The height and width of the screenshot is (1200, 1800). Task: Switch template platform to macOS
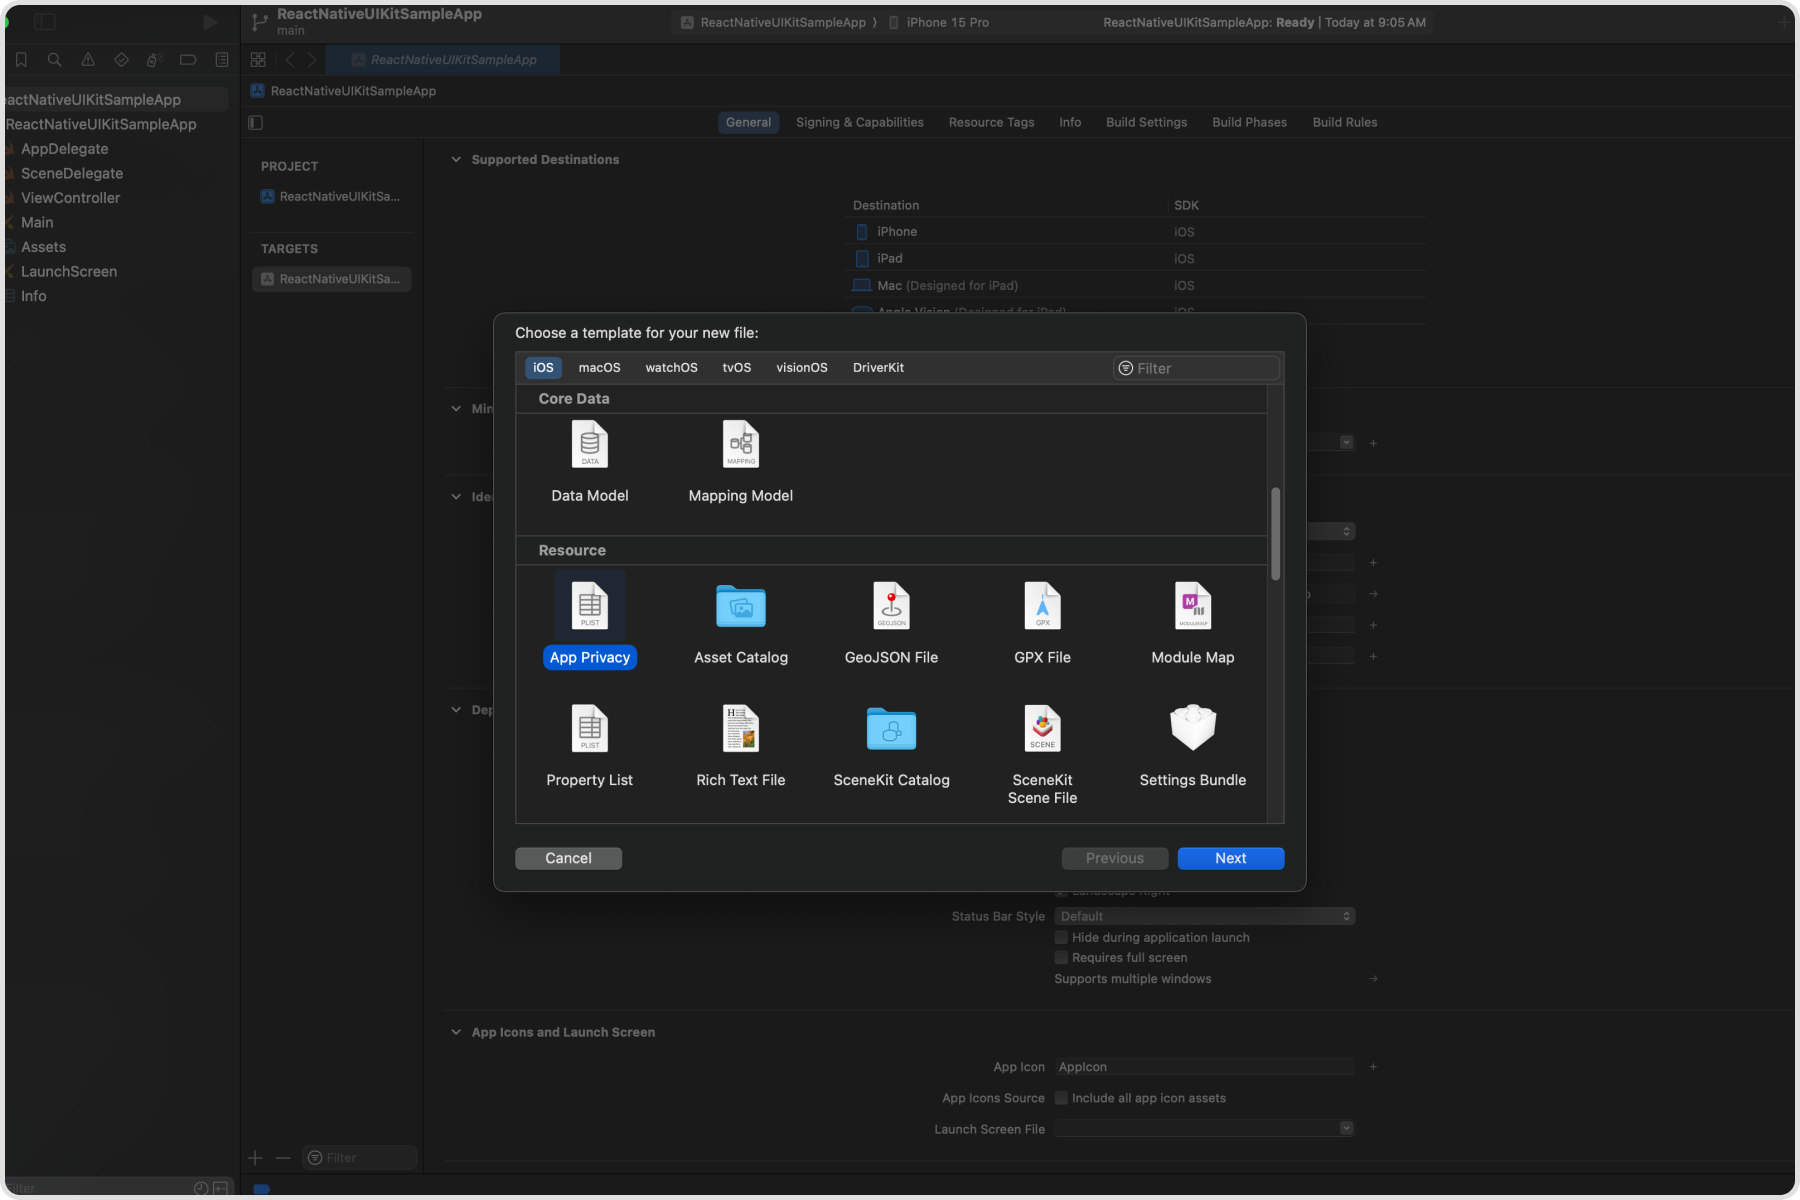tap(599, 368)
